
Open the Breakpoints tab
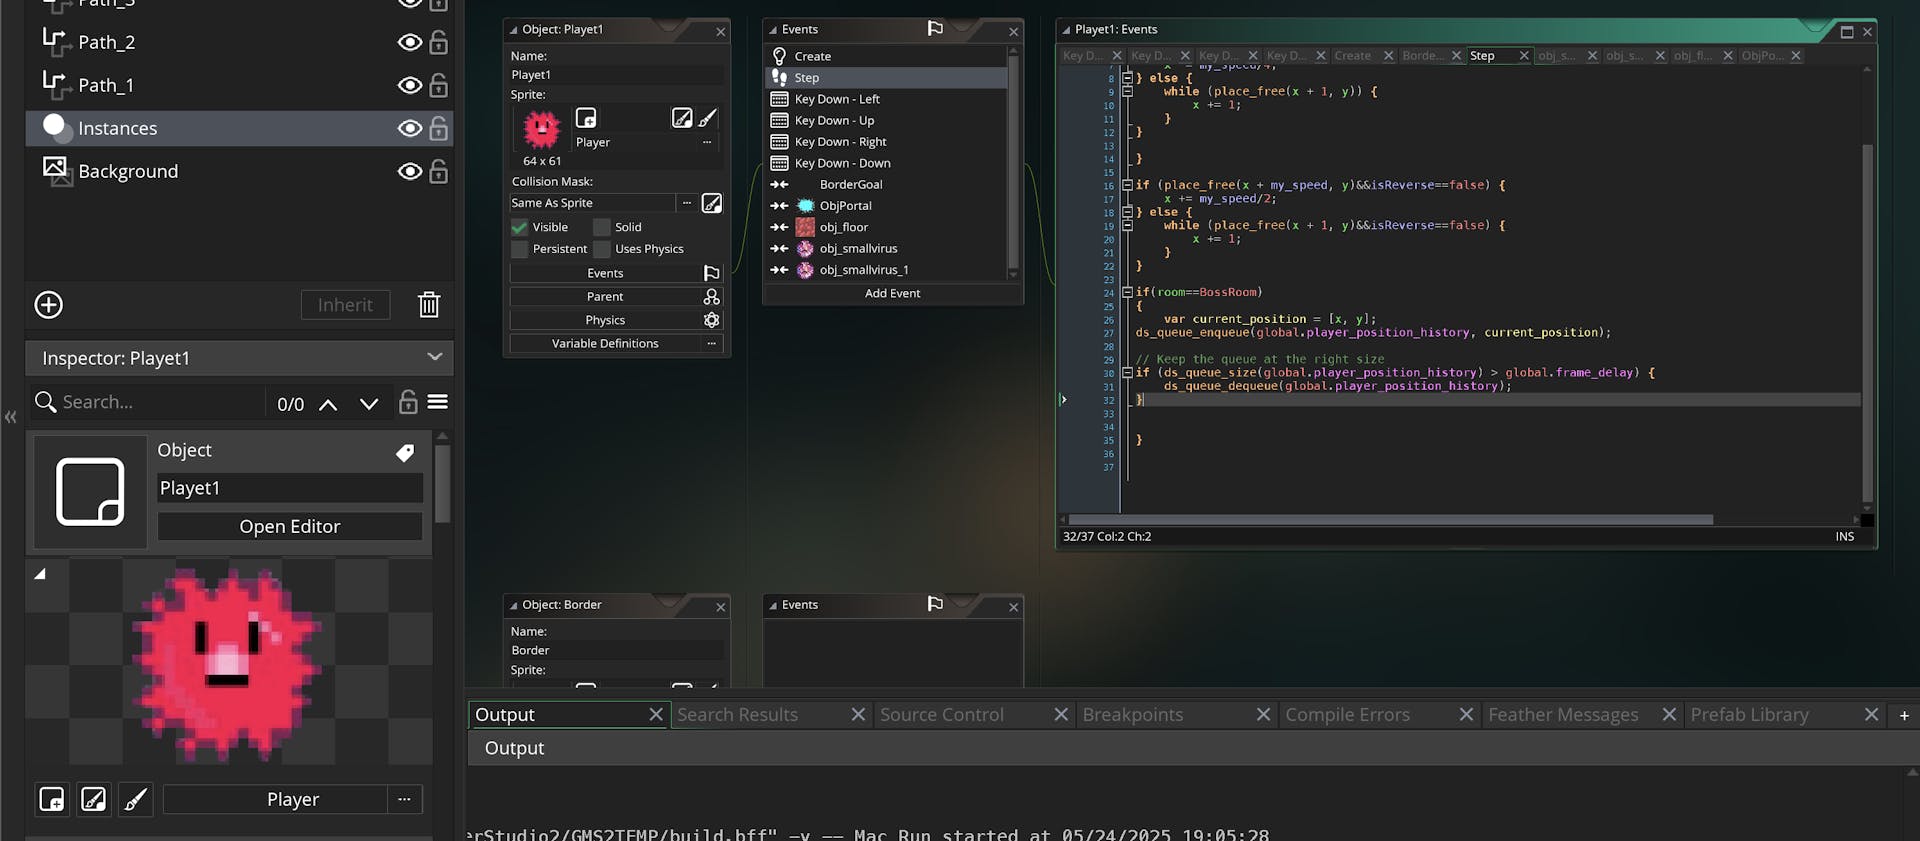1133,715
